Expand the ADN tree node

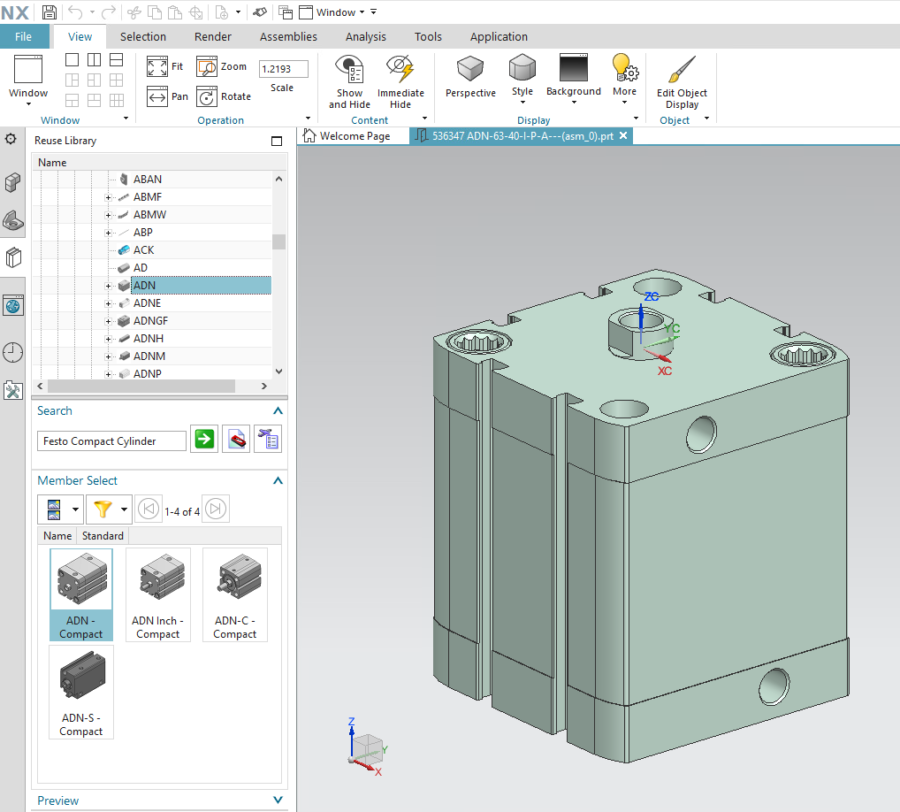click(107, 285)
